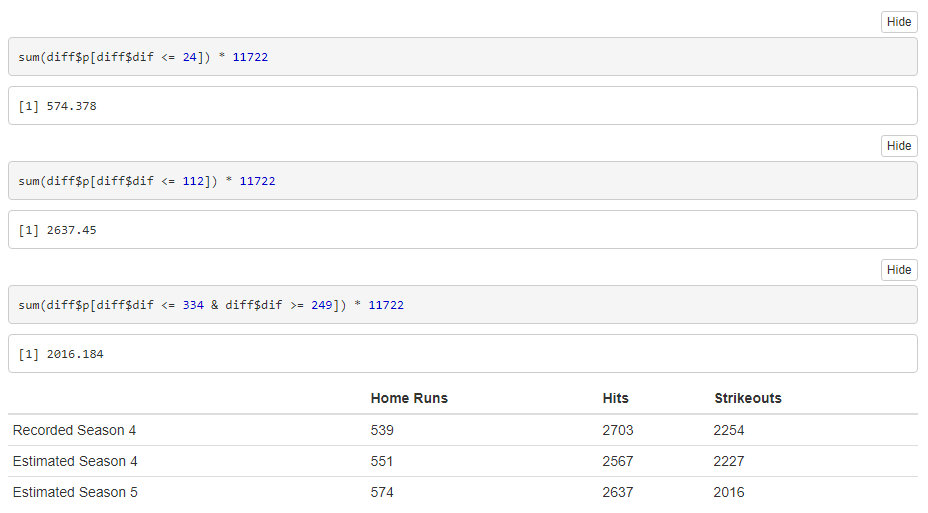Image resolution: width=928 pixels, height=513 pixels.
Task: Click the Estimated Season 4 home runs value 551
Action: (382, 461)
